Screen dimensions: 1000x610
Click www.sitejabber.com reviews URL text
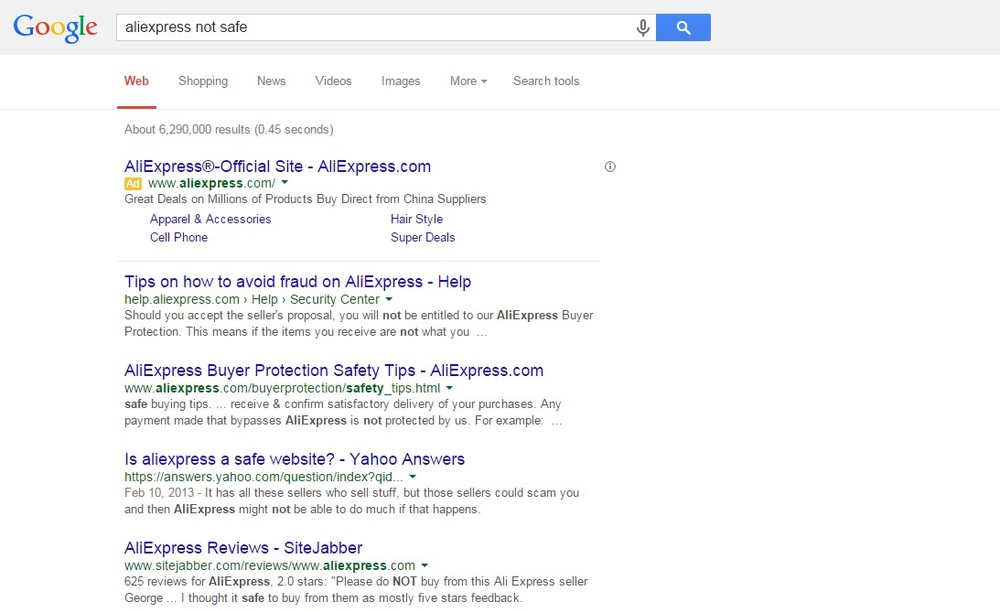coord(270,565)
